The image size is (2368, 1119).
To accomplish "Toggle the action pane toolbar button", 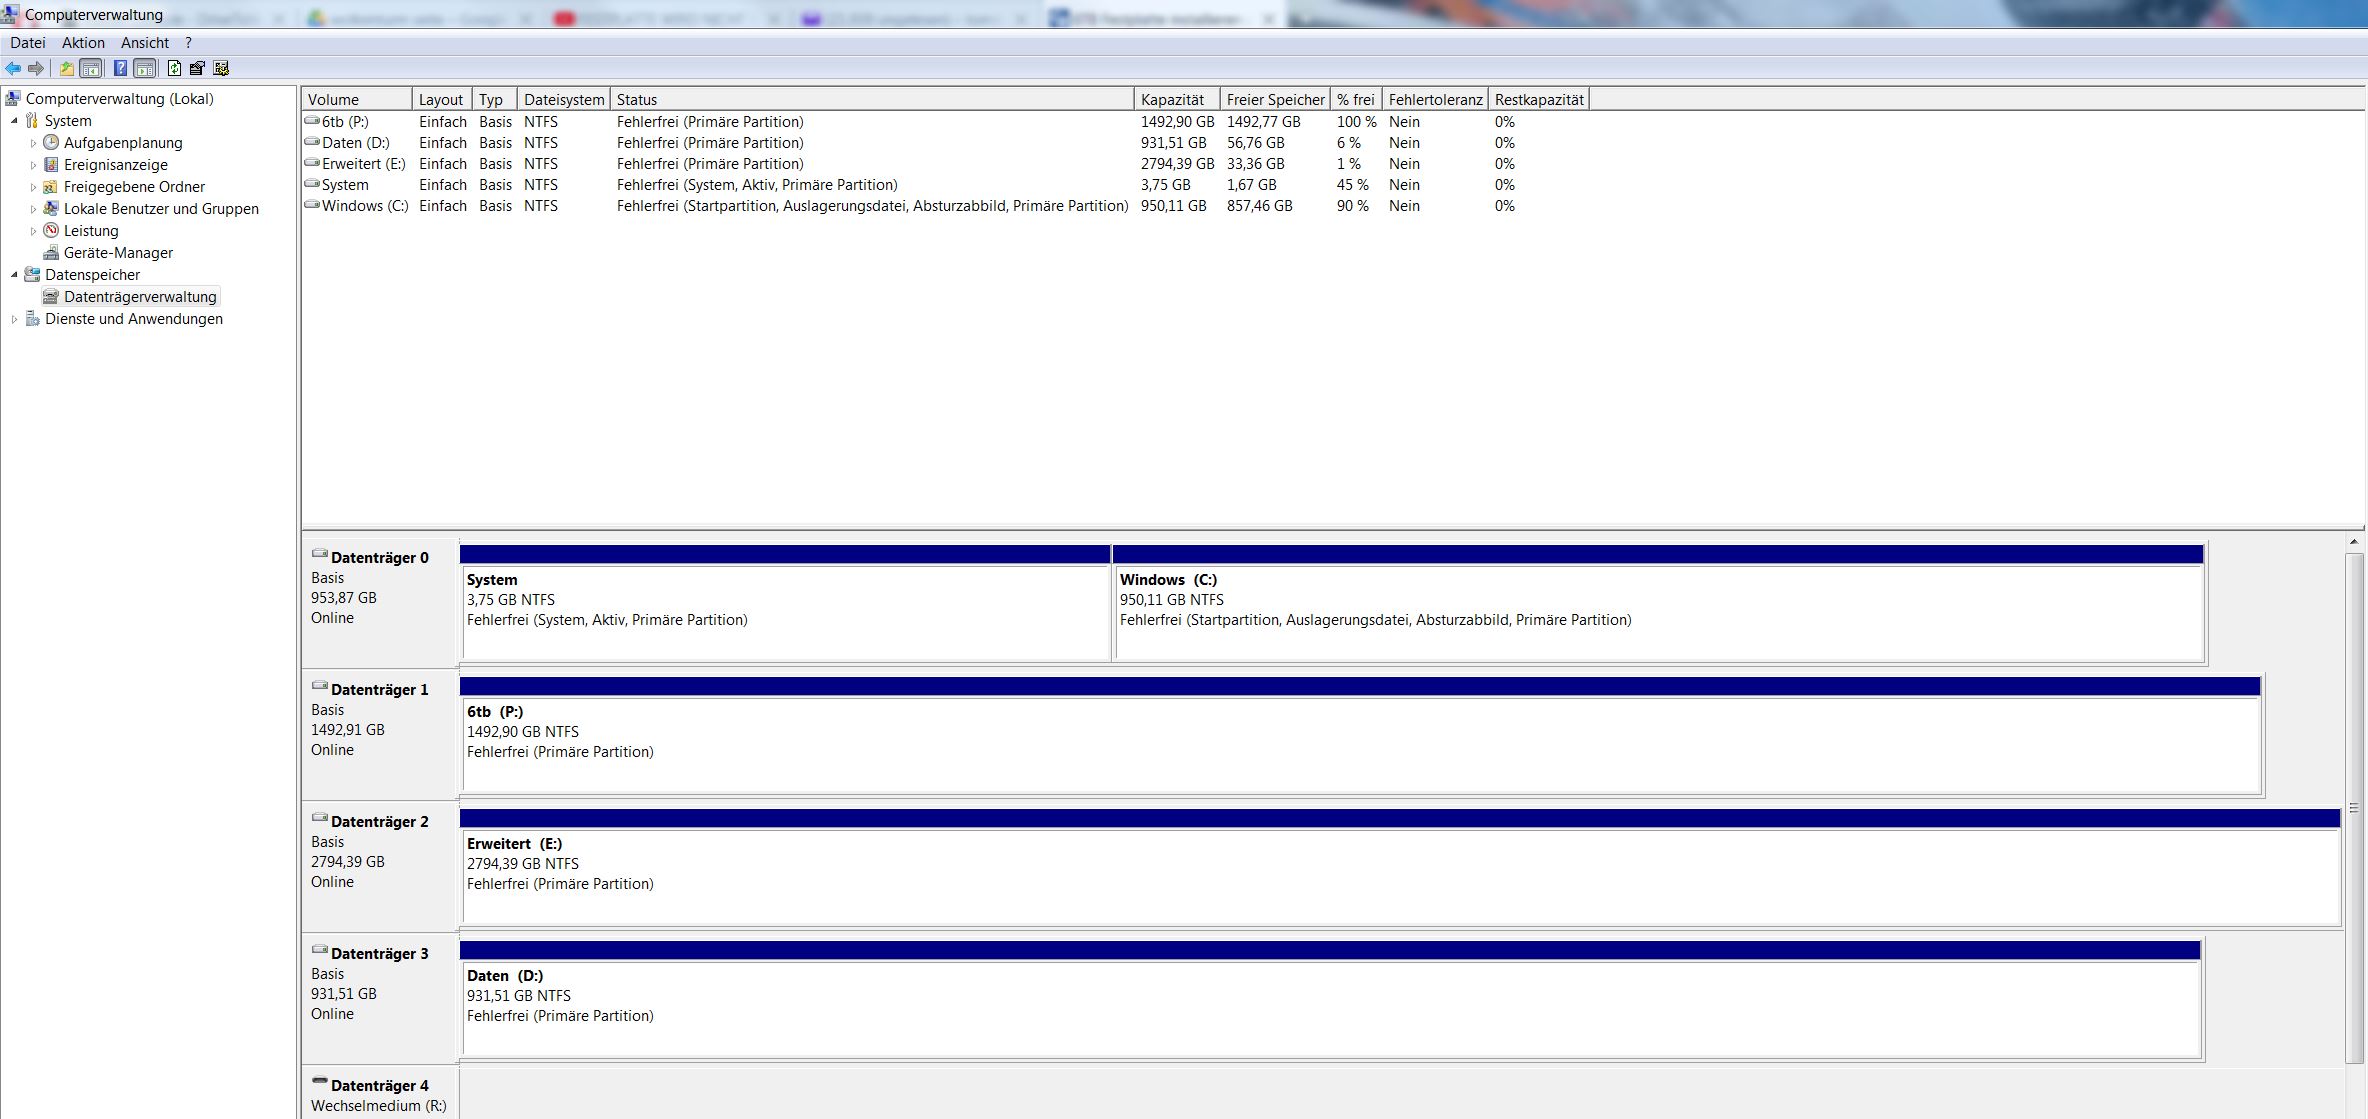I will 145,68.
